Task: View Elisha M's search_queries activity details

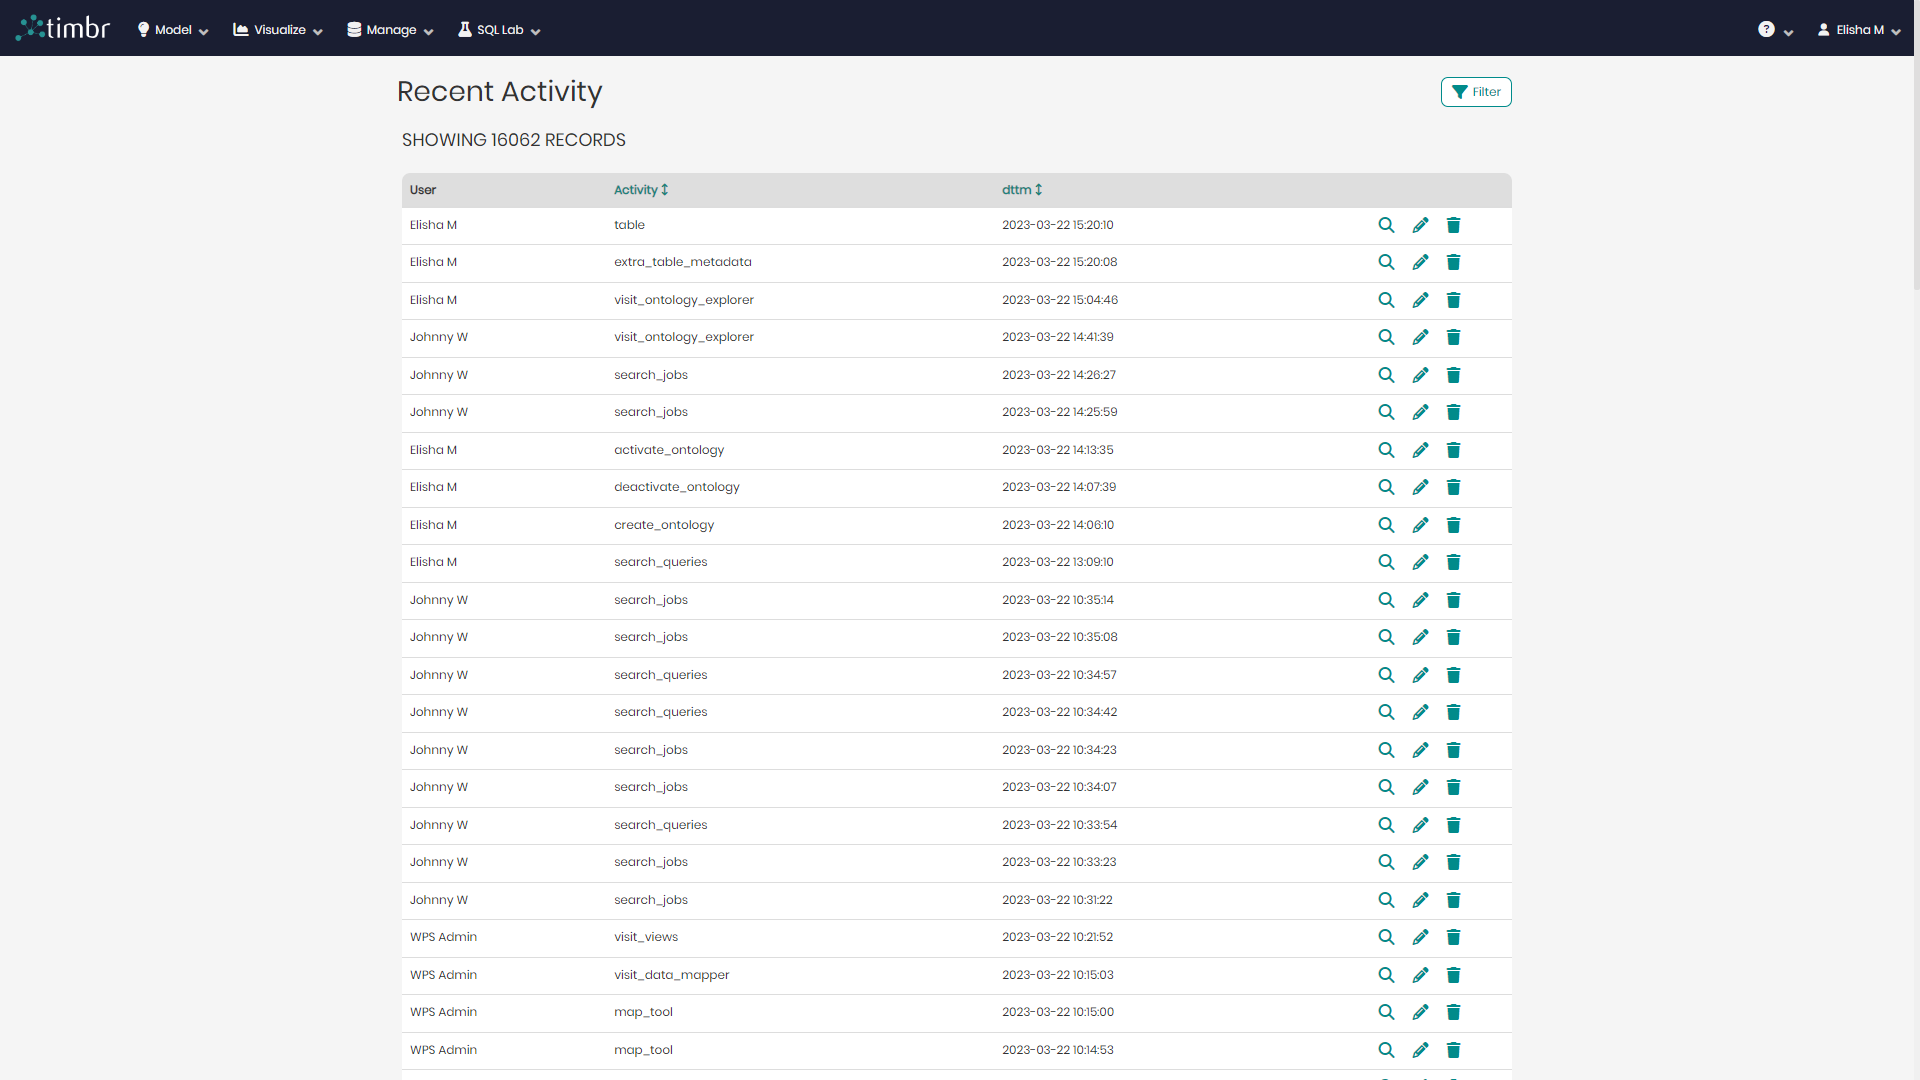Action: (1386, 562)
